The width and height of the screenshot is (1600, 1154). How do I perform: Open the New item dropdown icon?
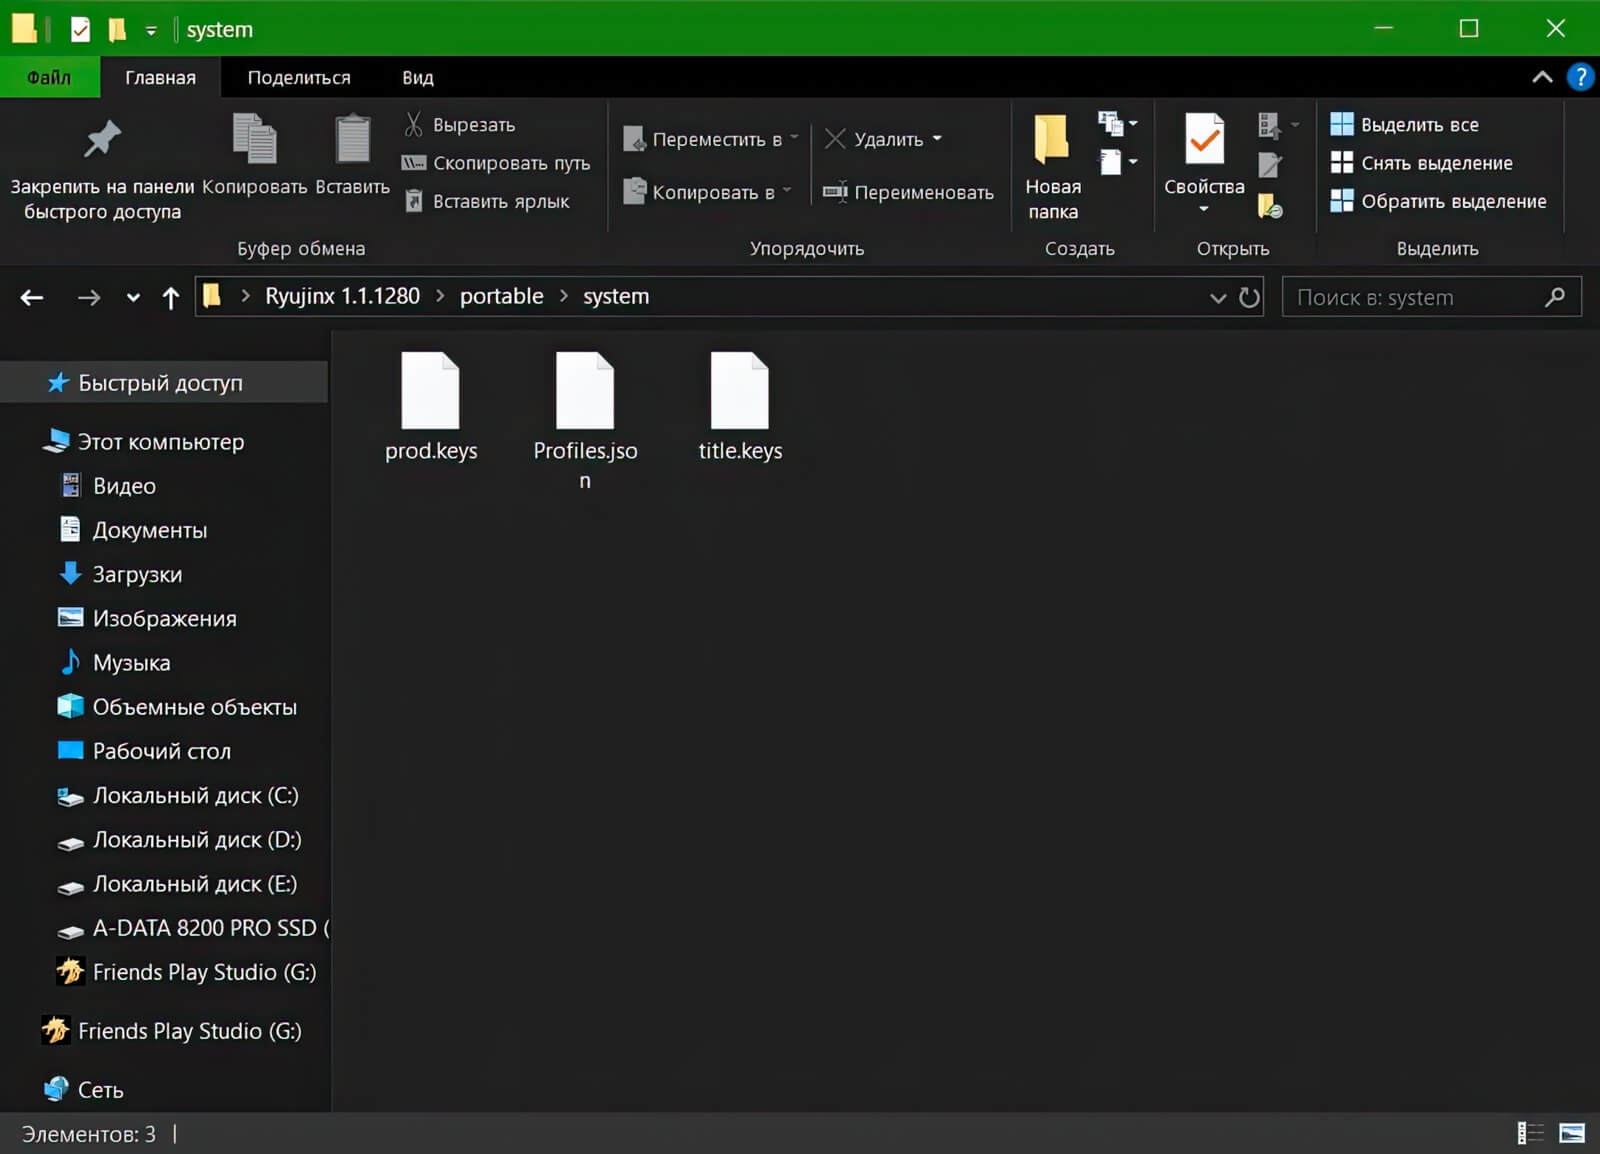click(1117, 123)
